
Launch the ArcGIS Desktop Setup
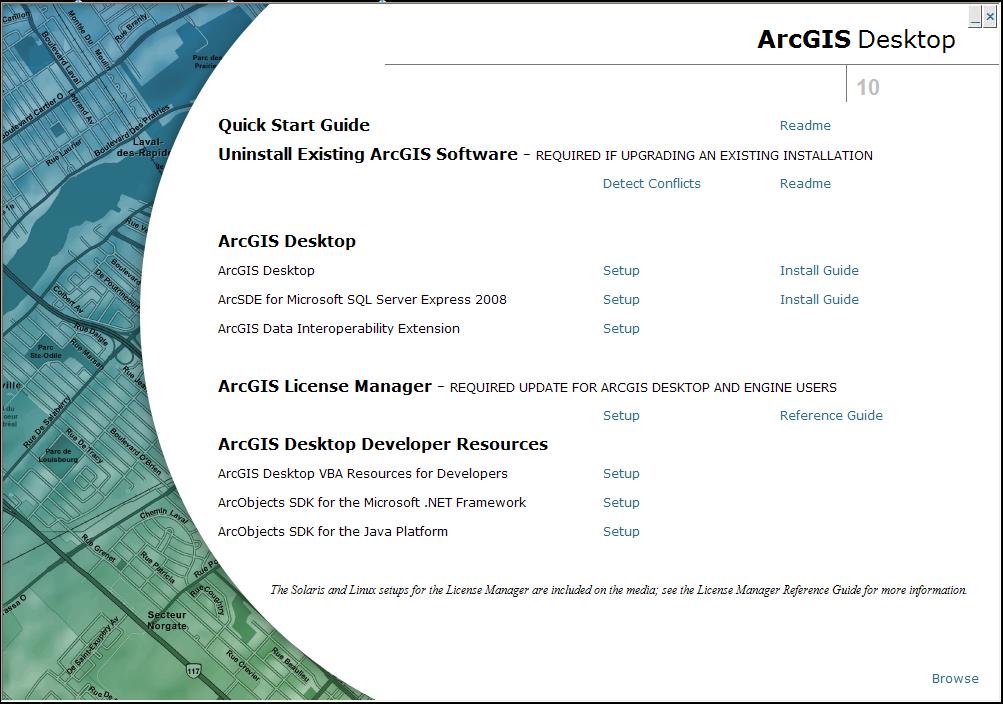tap(620, 270)
